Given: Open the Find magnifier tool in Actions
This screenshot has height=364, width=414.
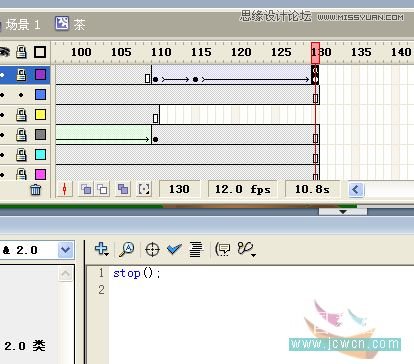Looking at the screenshot, I should click(127, 249).
